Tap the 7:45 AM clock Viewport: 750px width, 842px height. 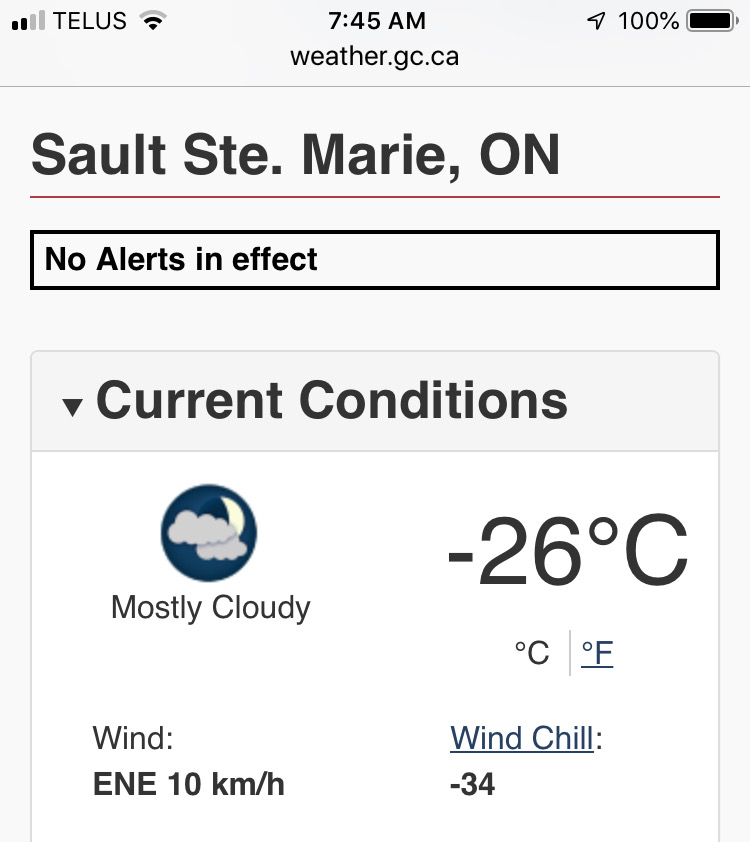click(377, 21)
